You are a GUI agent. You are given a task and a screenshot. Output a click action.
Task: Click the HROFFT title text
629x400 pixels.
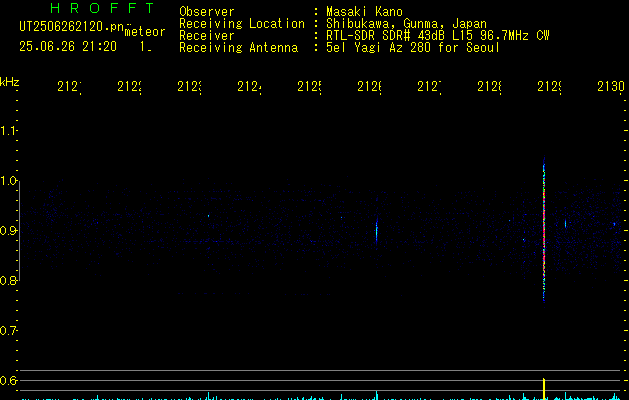(103, 8)
